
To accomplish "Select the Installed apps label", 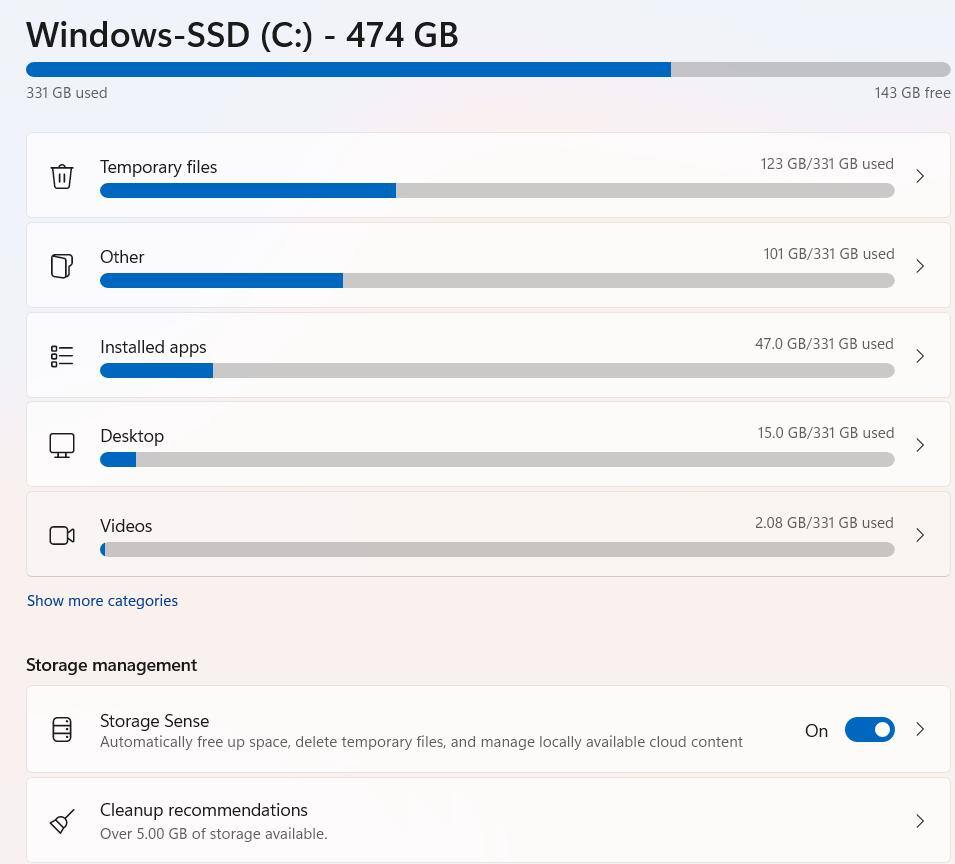I will (x=153, y=347).
